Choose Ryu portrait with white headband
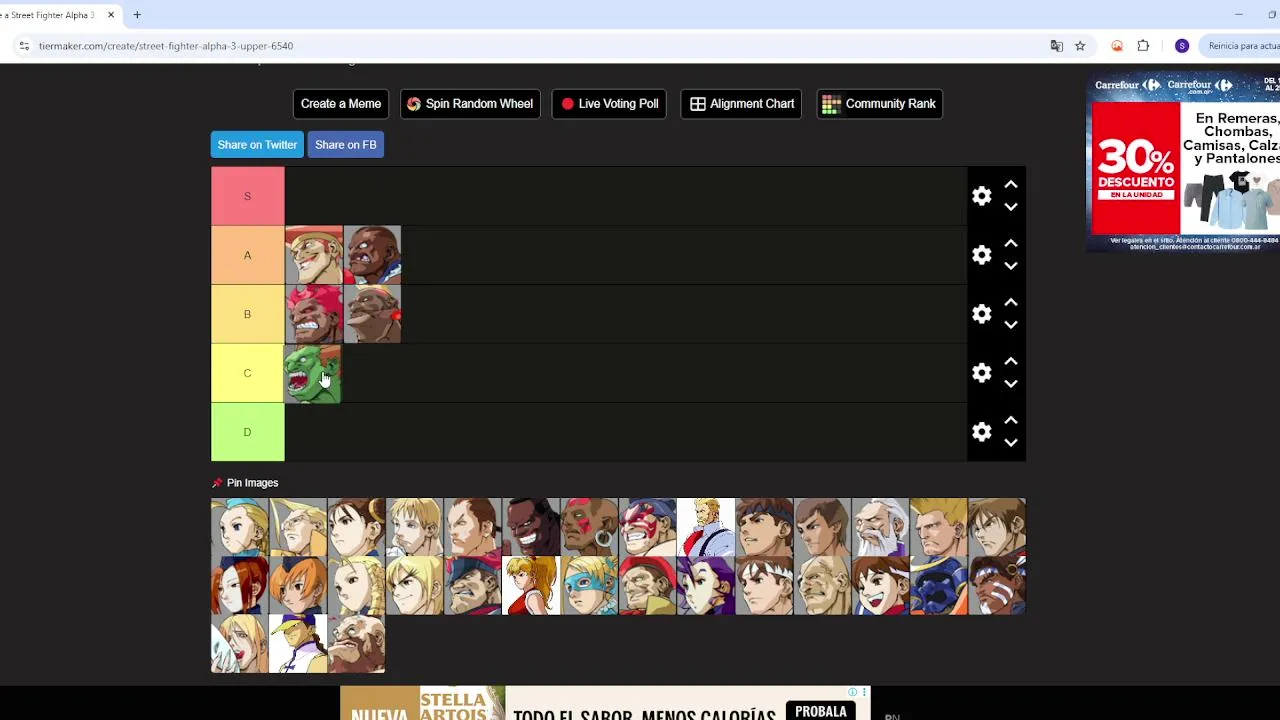1280x720 pixels. click(765, 585)
